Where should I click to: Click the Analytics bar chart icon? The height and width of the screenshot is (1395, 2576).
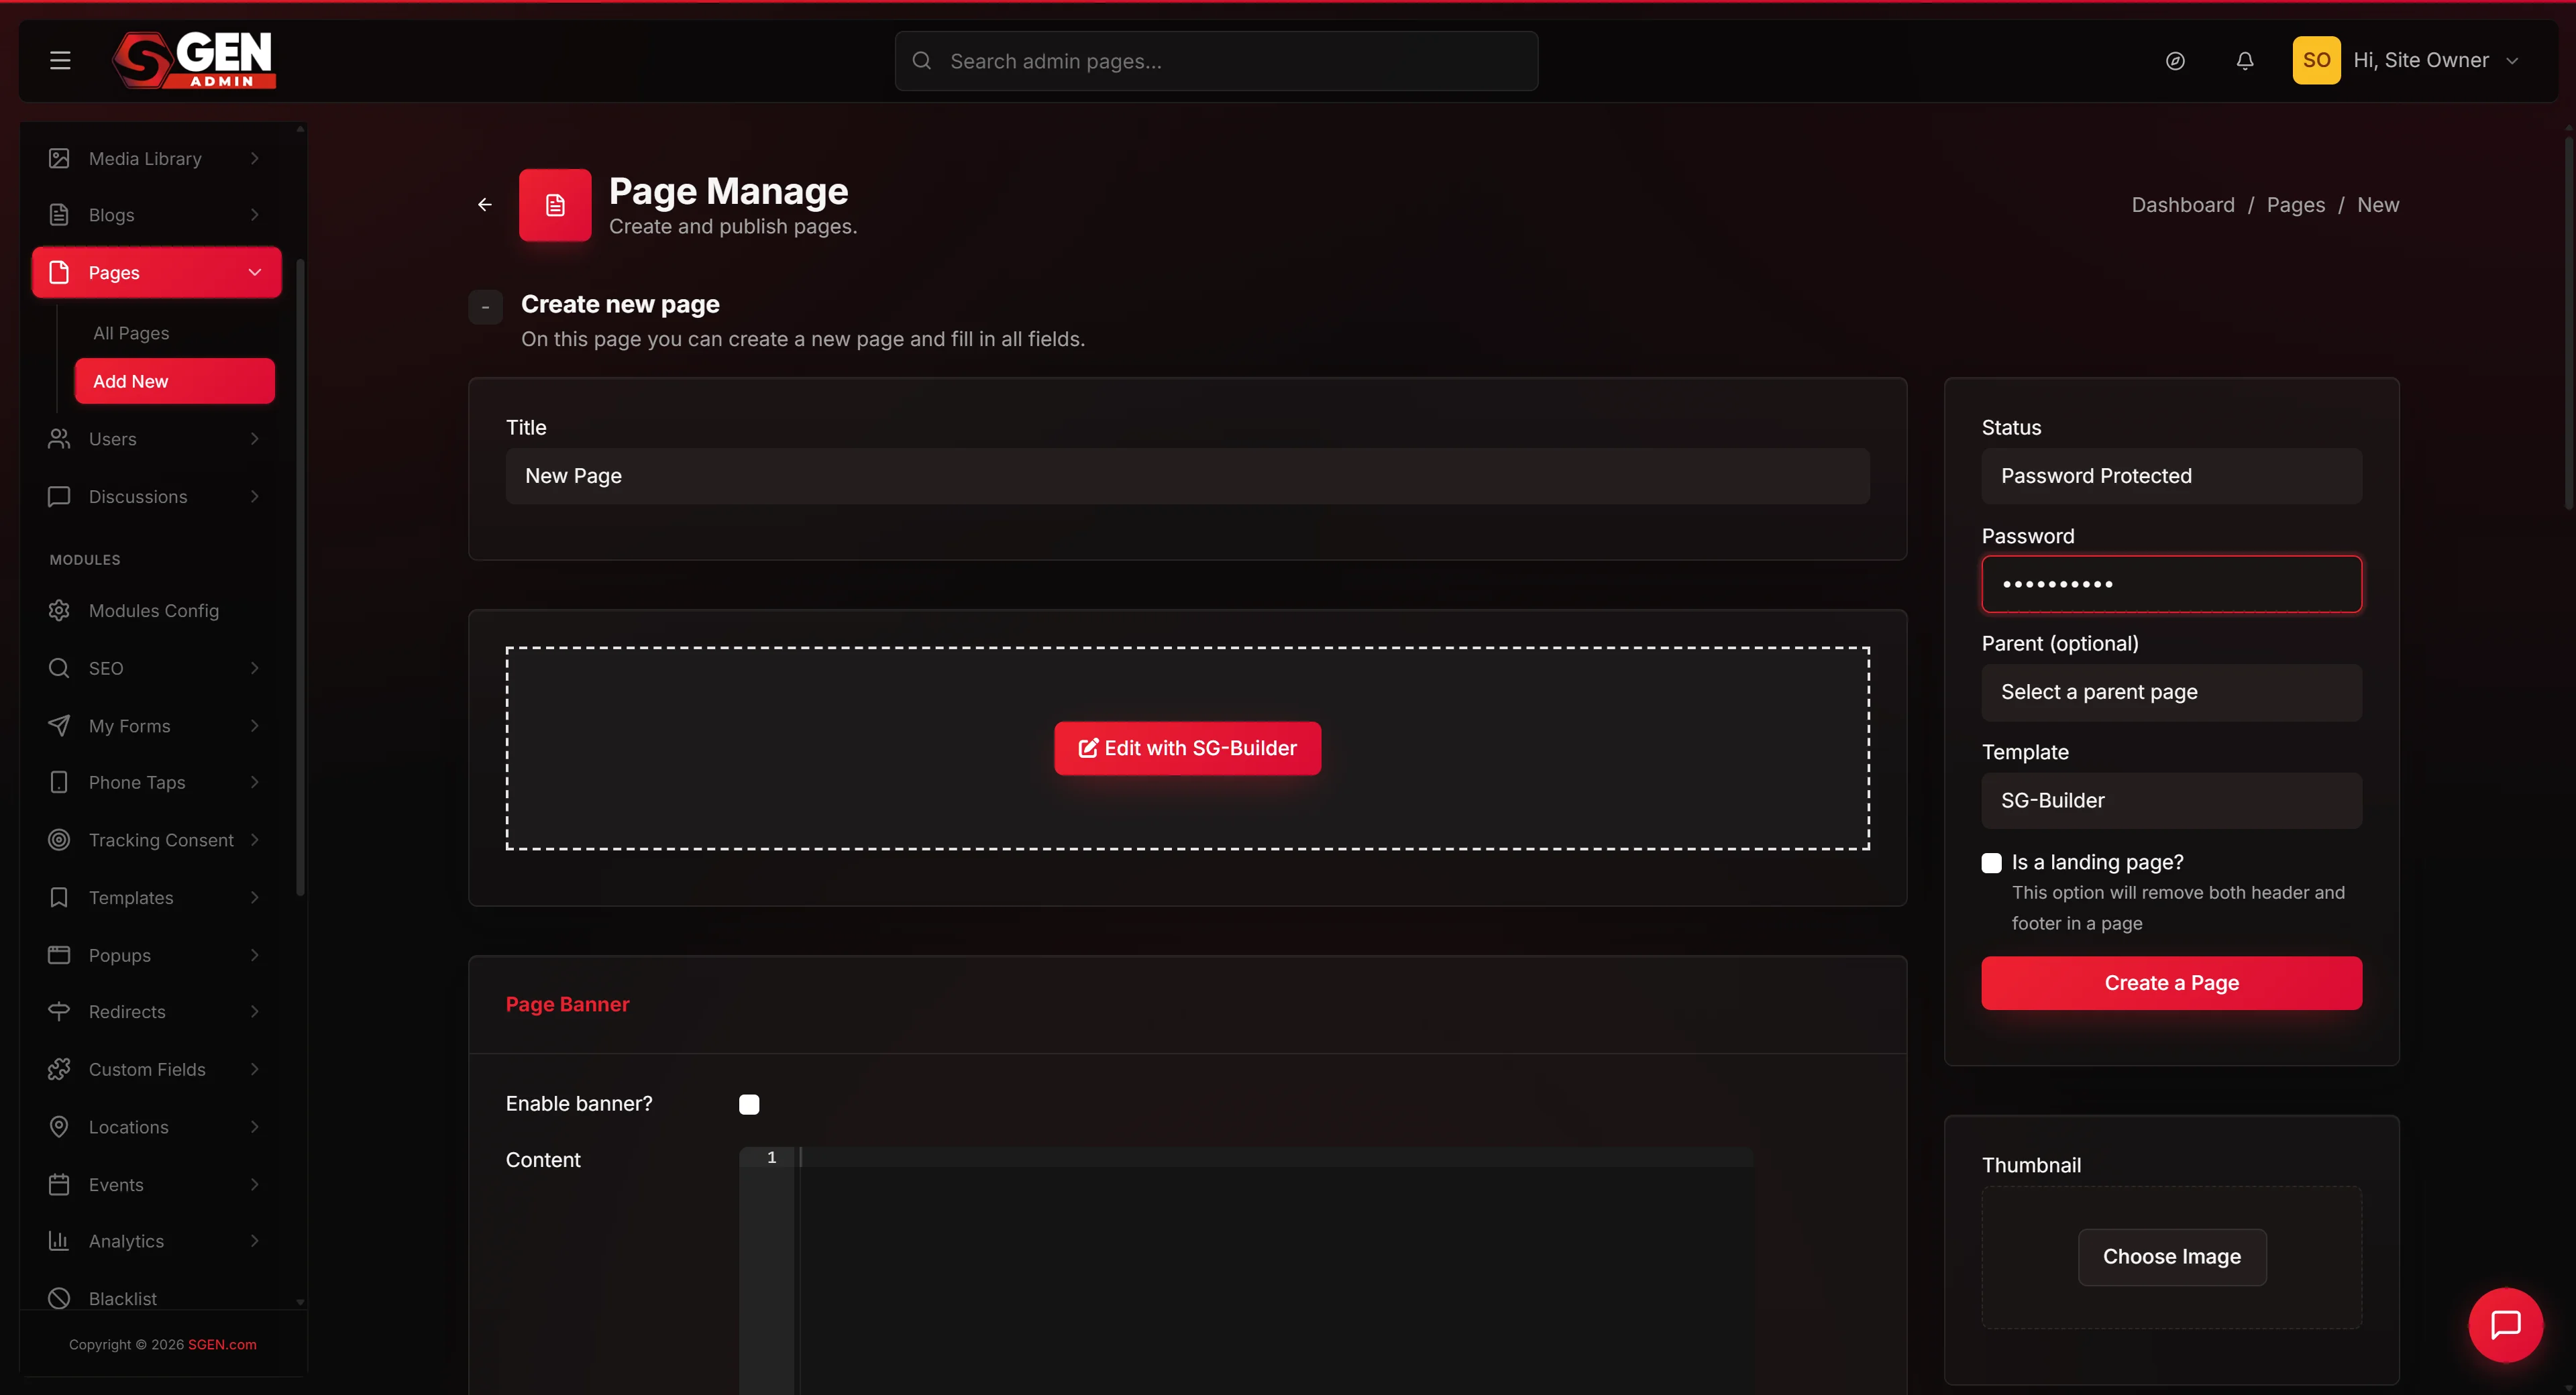pyautogui.click(x=59, y=1241)
